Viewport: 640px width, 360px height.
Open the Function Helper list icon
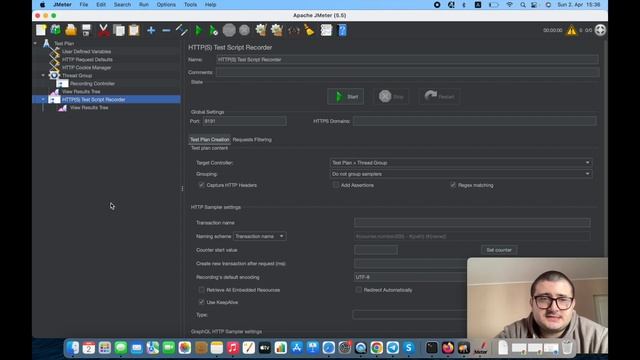[x=326, y=30]
